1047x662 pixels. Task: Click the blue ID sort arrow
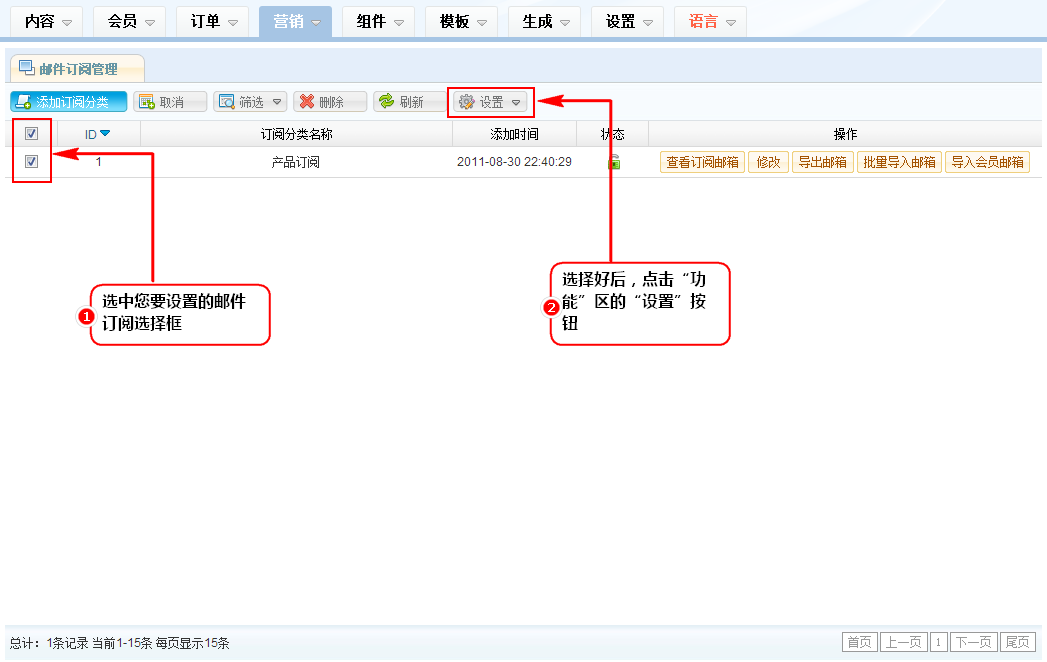(x=105, y=134)
